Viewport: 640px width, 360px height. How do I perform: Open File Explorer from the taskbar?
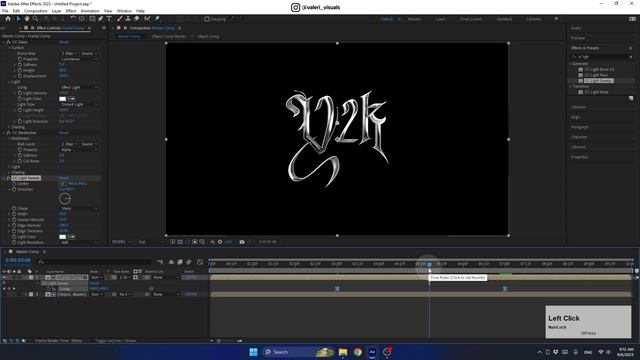pyautogui.click(x=343, y=352)
